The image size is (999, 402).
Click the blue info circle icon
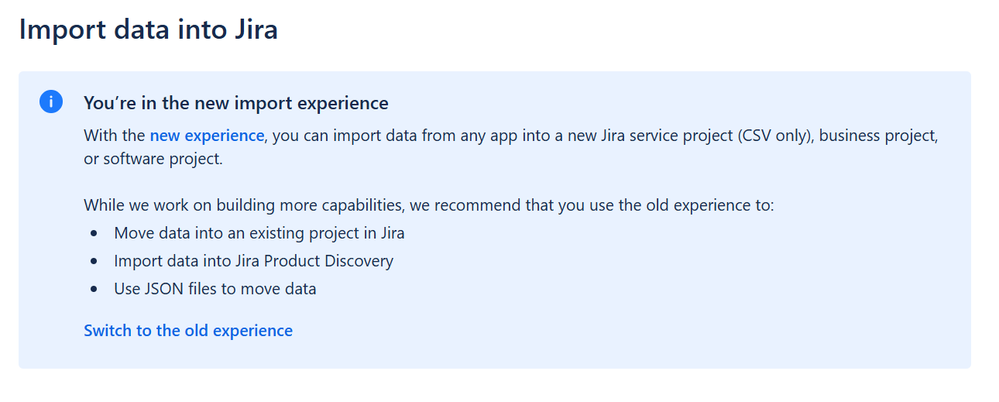coord(51,102)
